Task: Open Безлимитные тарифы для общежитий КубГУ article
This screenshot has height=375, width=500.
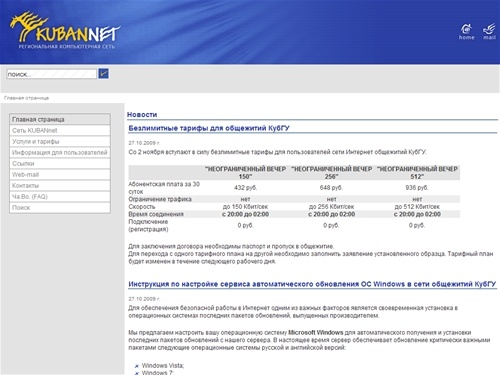Action: 209,128
